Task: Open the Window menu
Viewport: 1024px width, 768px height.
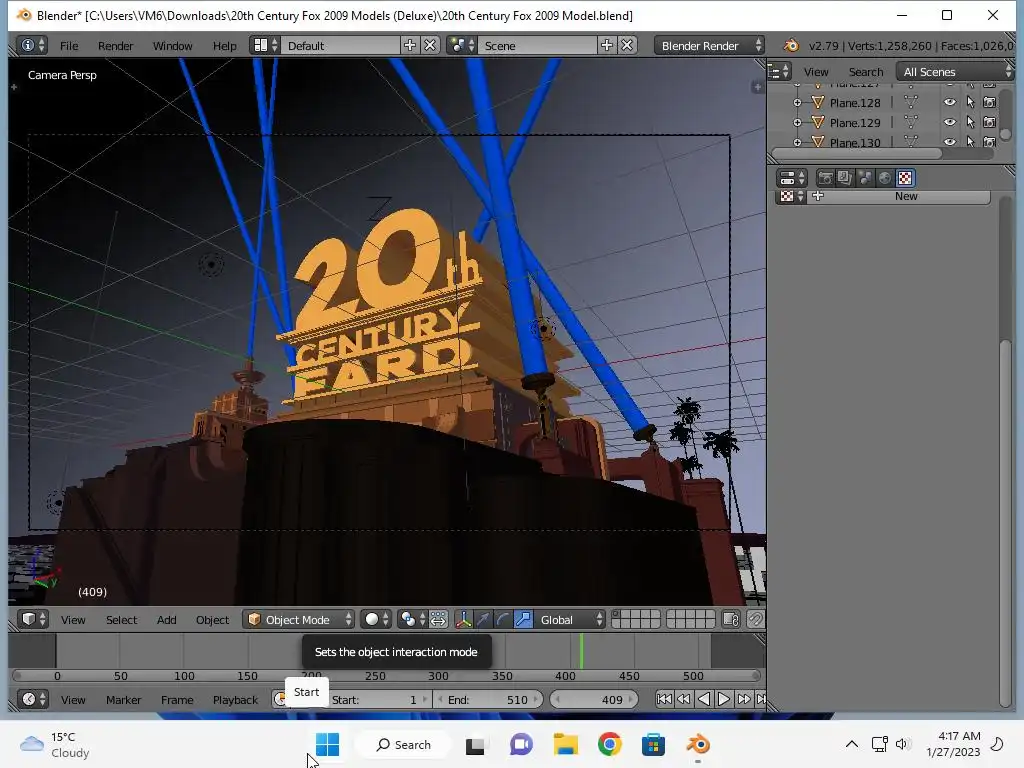Action: (x=172, y=46)
